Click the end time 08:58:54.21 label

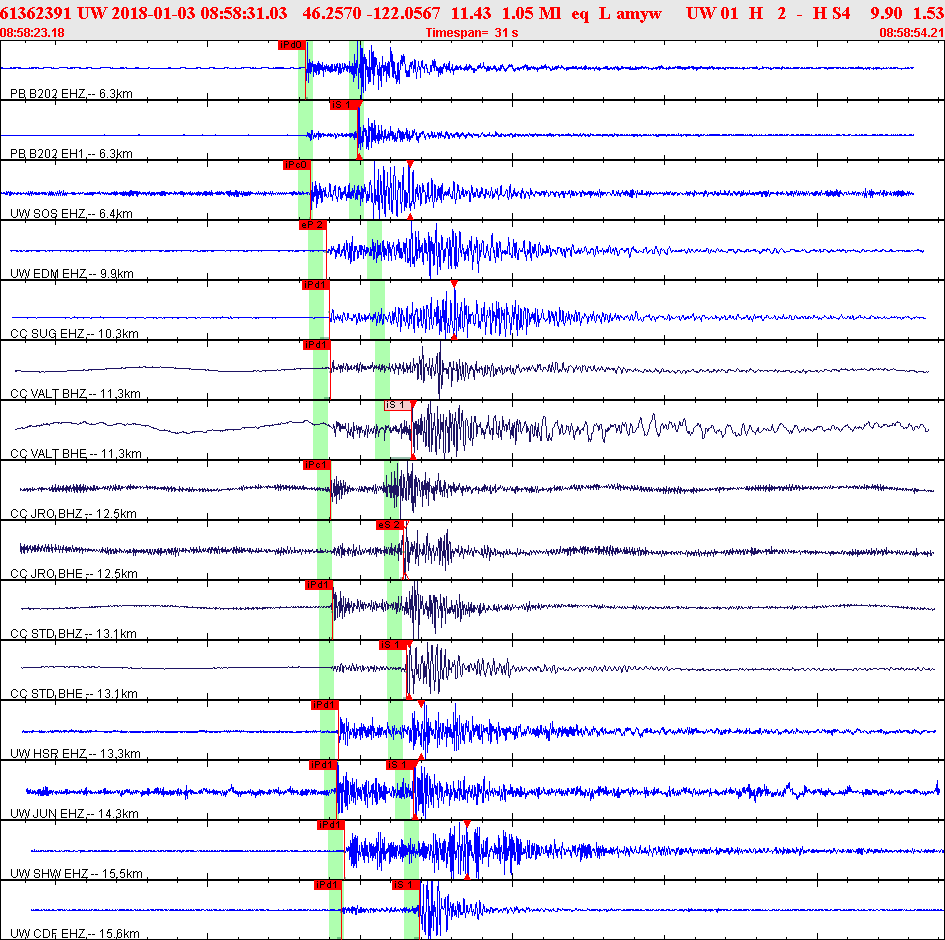coord(912,33)
